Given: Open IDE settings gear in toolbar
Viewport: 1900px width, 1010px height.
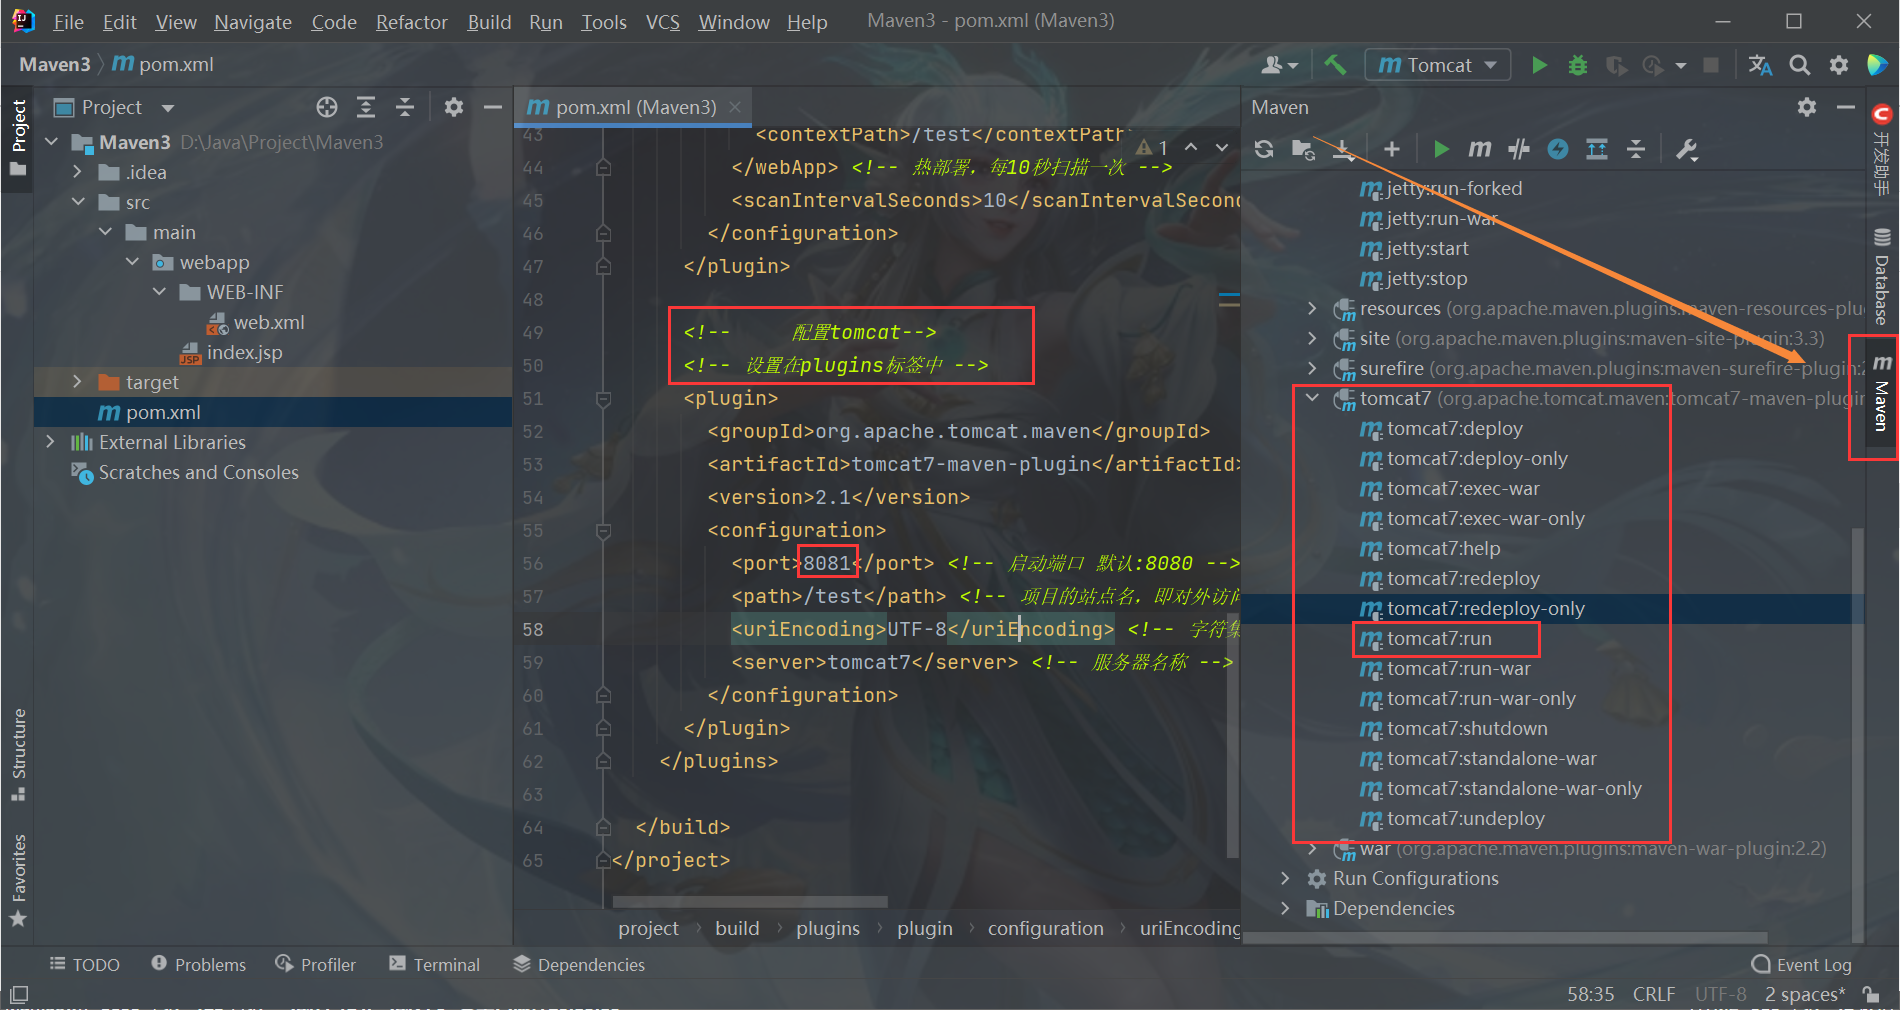Looking at the screenshot, I should point(1839,65).
